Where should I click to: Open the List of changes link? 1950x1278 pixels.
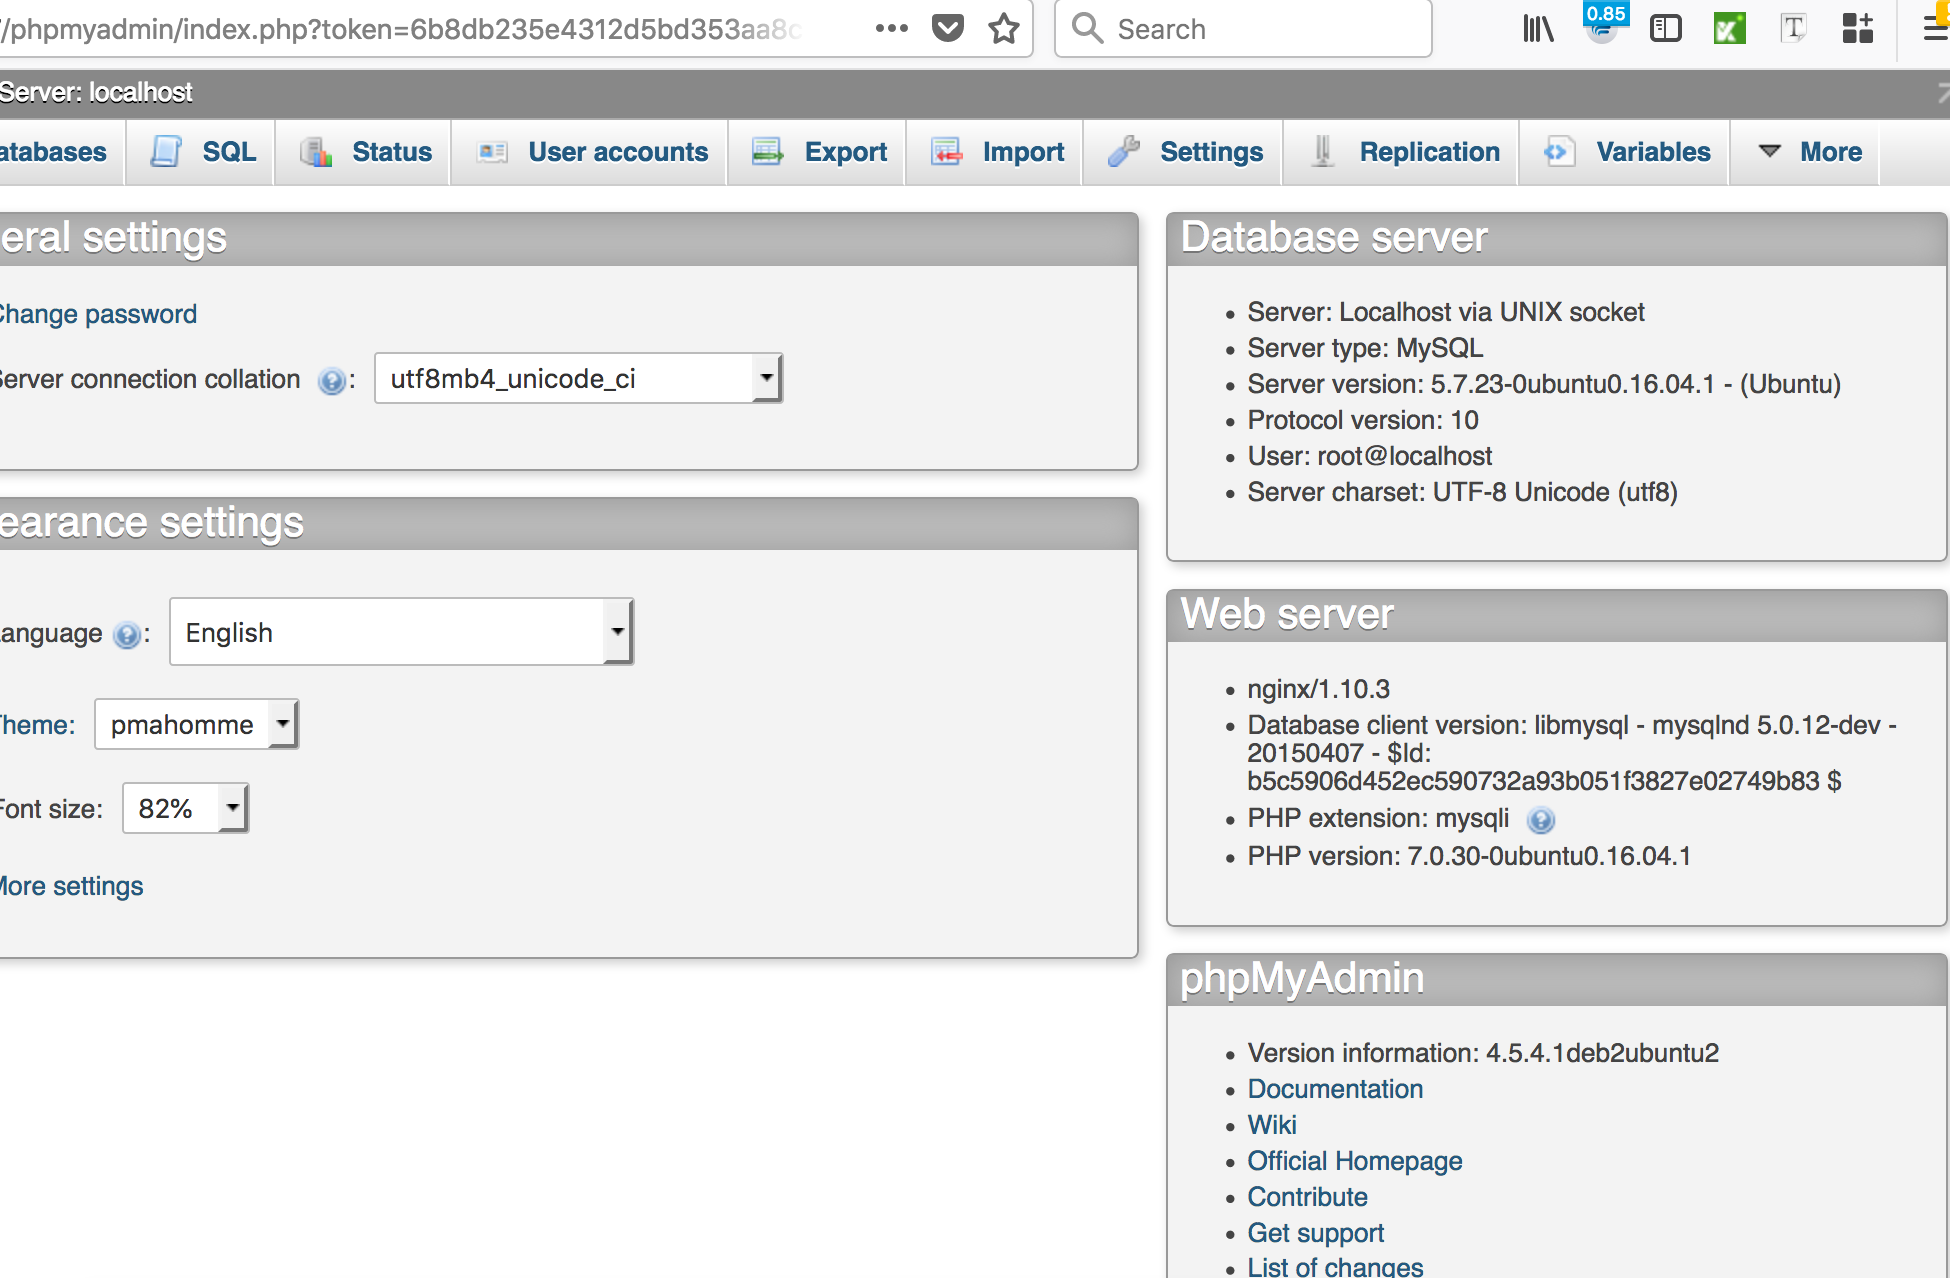(1335, 1267)
